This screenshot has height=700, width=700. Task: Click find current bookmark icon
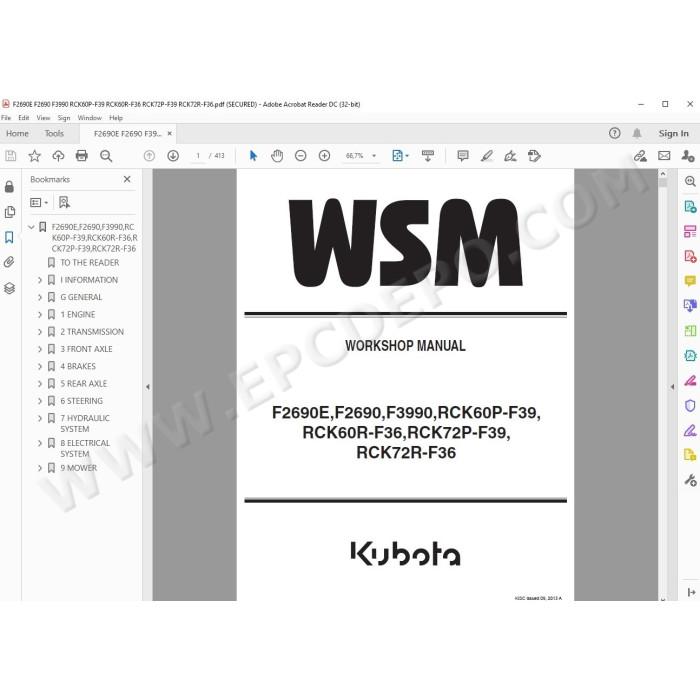[64, 203]
